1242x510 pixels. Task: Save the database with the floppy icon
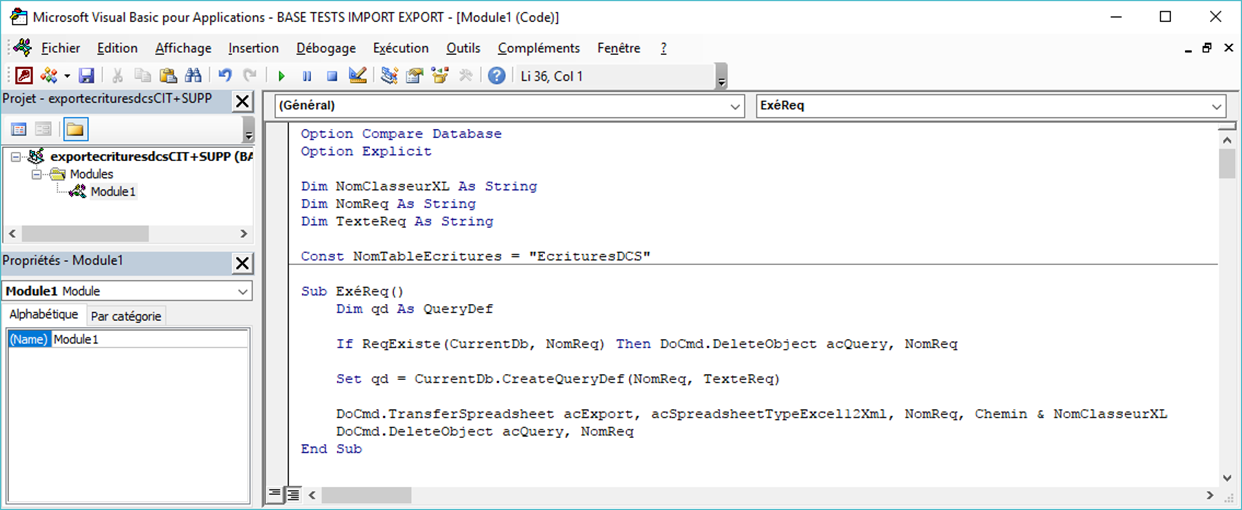86,75
